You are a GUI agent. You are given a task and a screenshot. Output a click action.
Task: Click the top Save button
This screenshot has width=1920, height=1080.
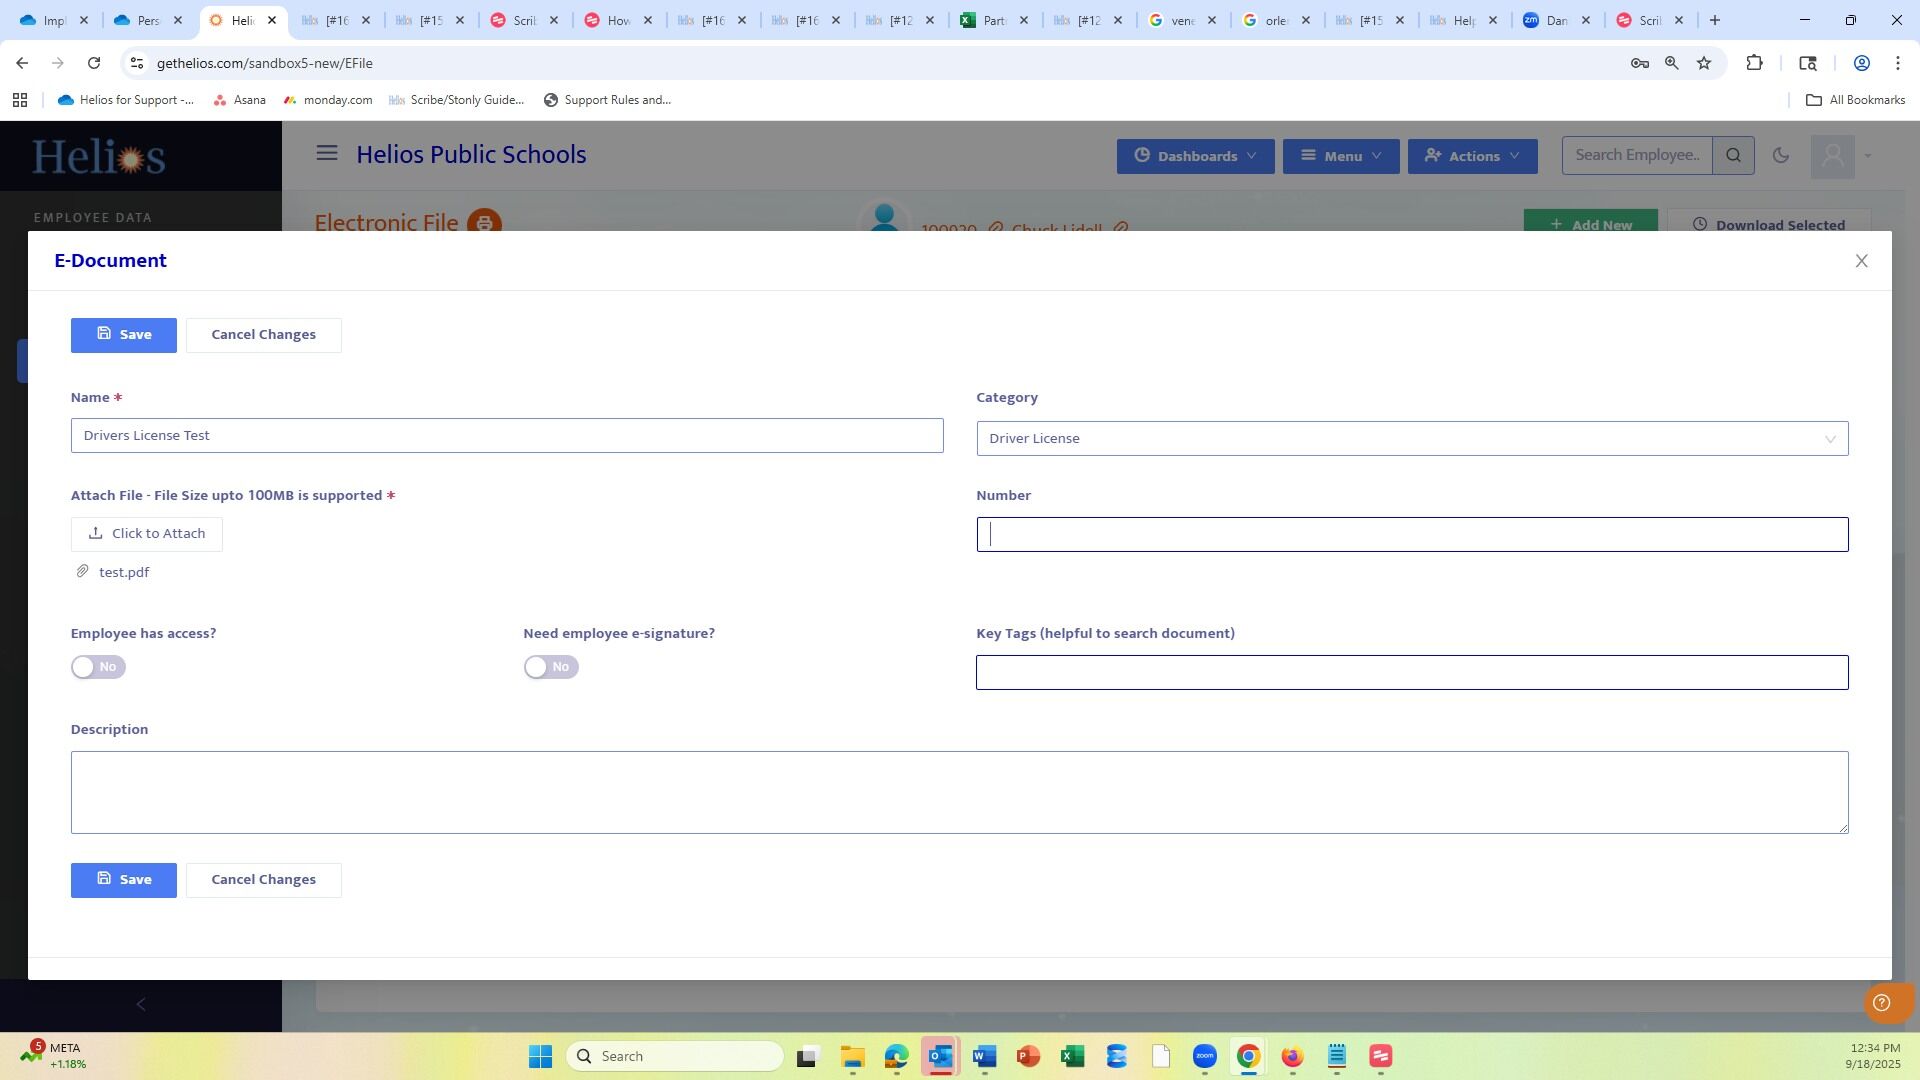coord(124,335)
